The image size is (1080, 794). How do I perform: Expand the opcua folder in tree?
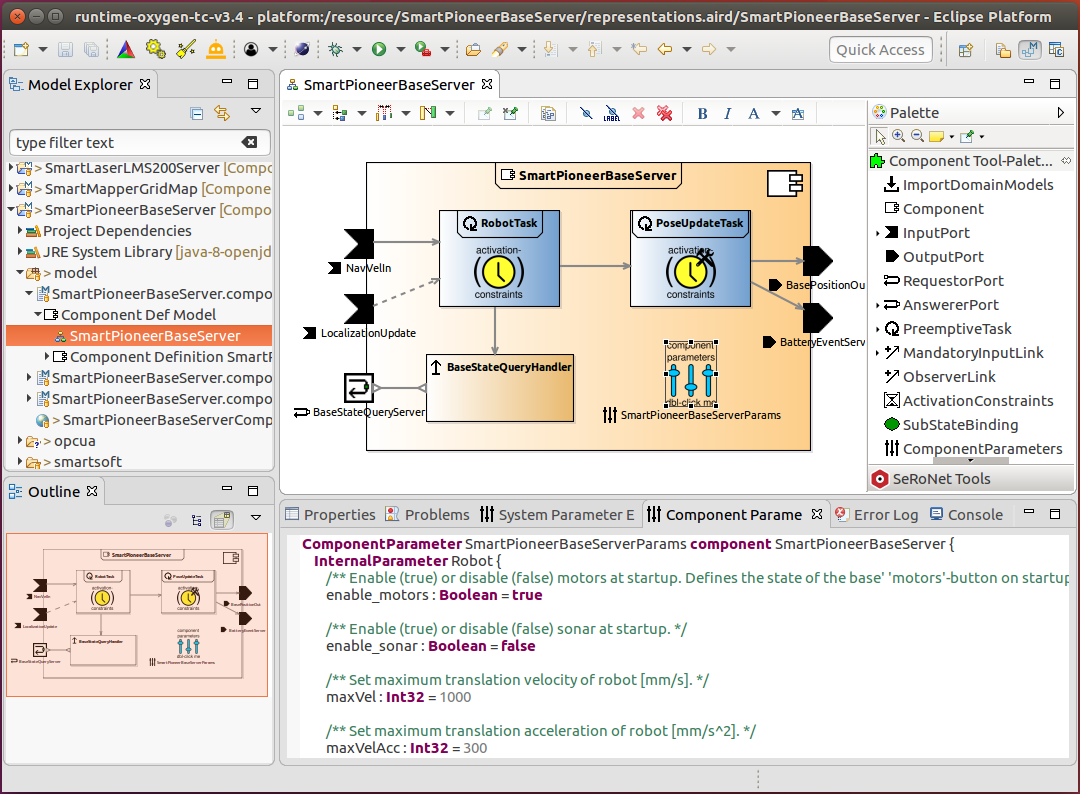[x=21, y=441]
